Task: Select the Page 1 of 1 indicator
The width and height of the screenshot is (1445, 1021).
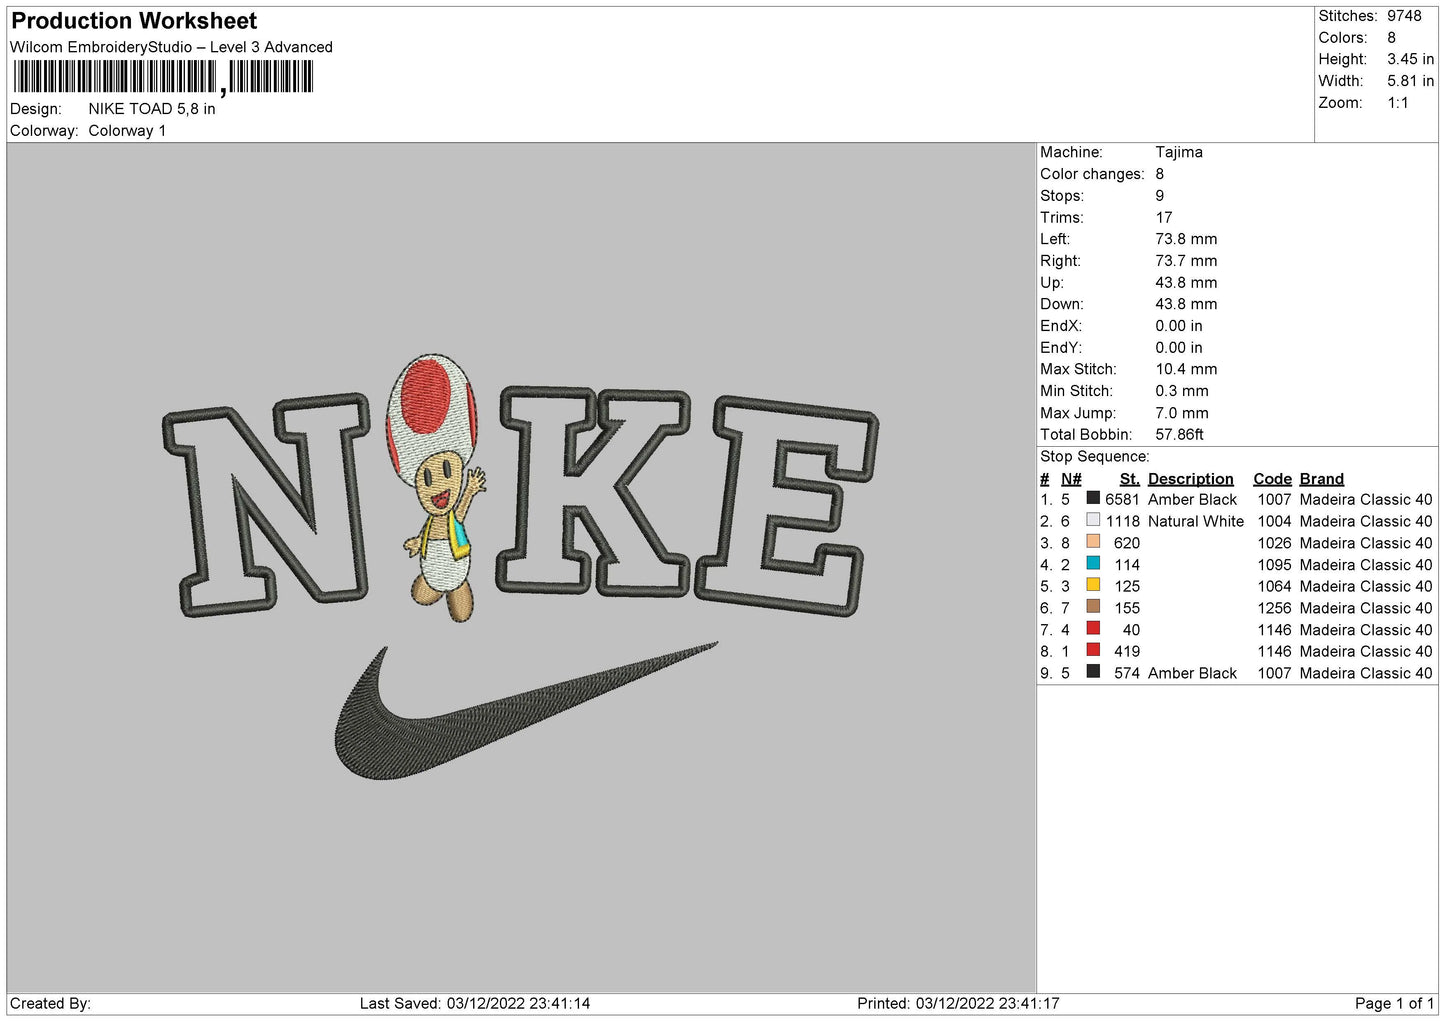Action: click(1394, 1003)
